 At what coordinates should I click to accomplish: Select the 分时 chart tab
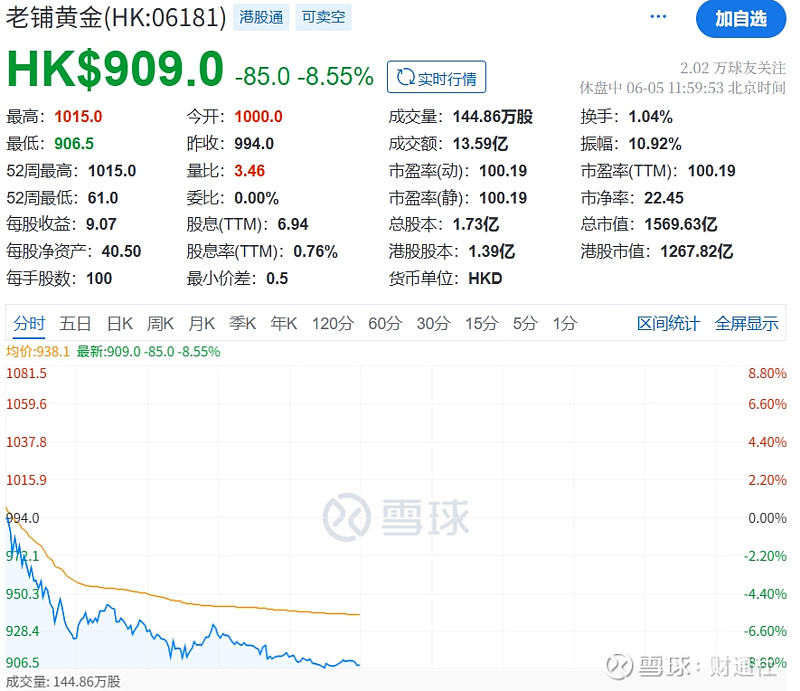click(x=29, y=324)
